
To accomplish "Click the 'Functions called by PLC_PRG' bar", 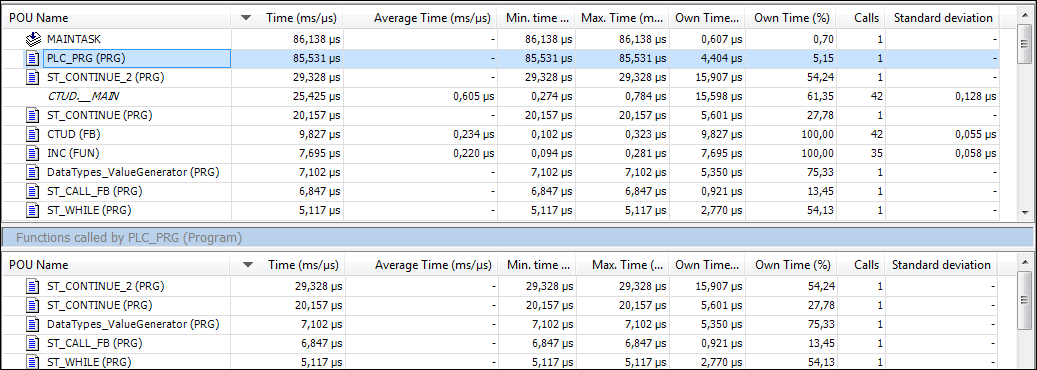I will 518,237.
